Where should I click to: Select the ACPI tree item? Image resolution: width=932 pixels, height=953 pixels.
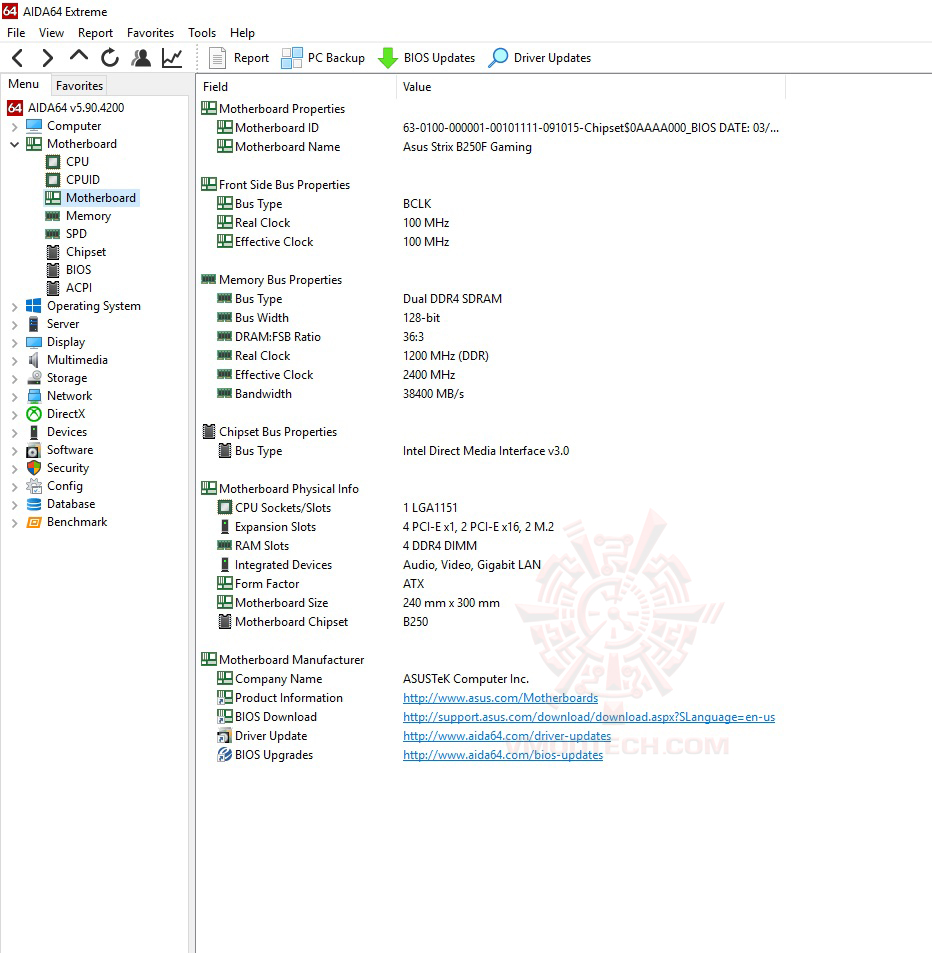(79, 287)
